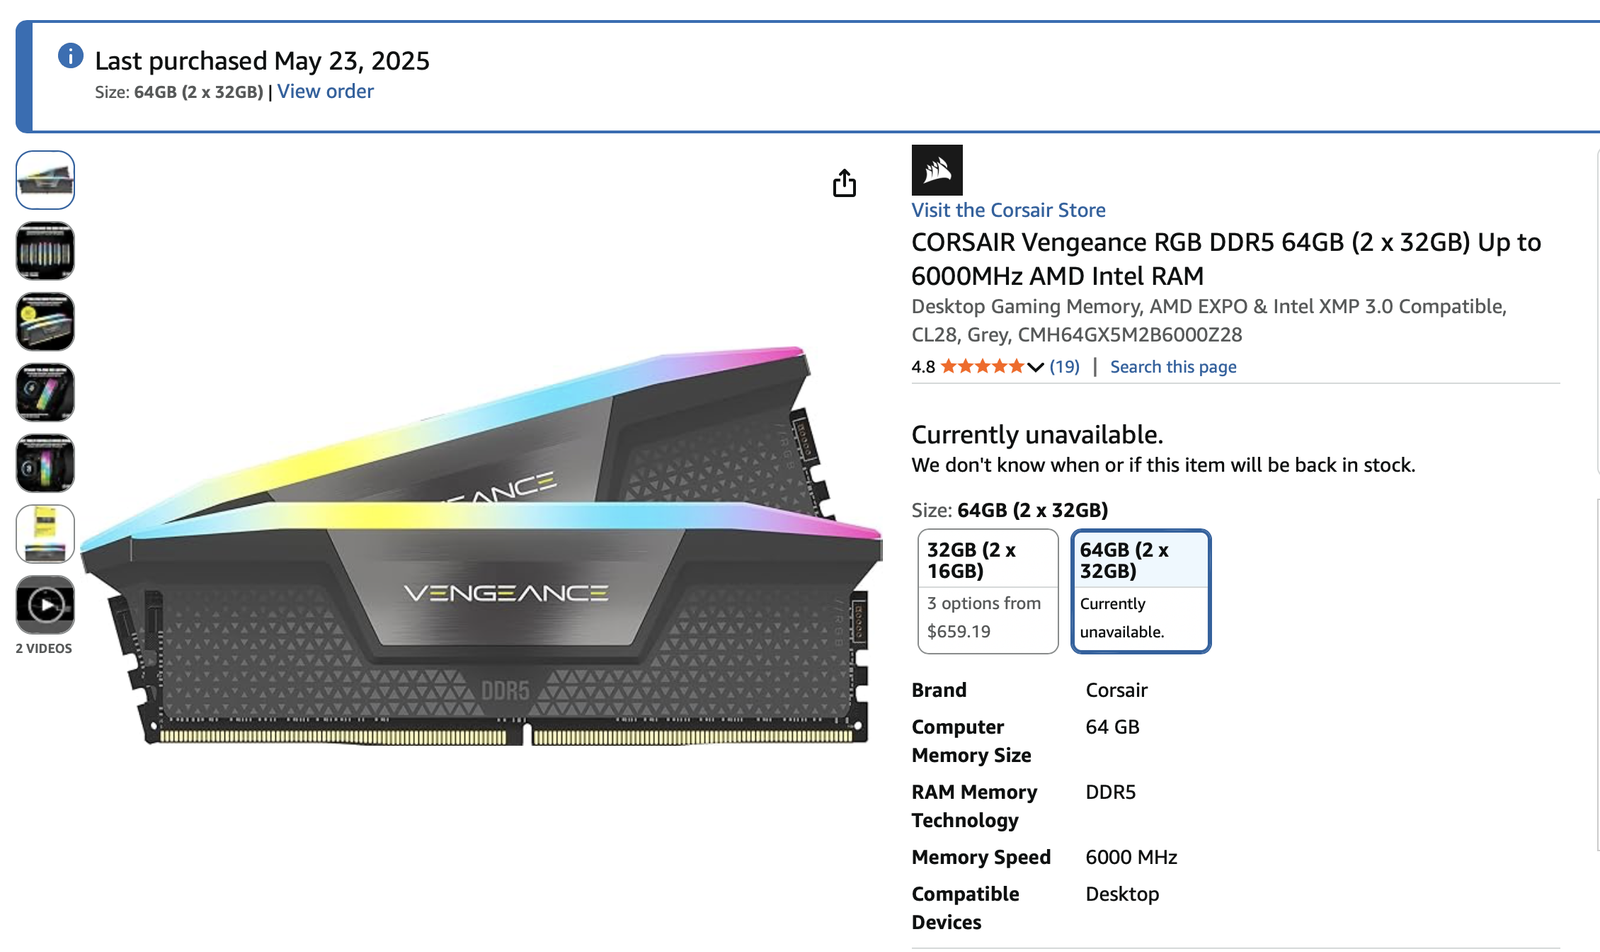The width and height of the screenshot is (1600, 952).
Task: Select the sixth thumbnail with yellow packaging
Action: point(45,534)
